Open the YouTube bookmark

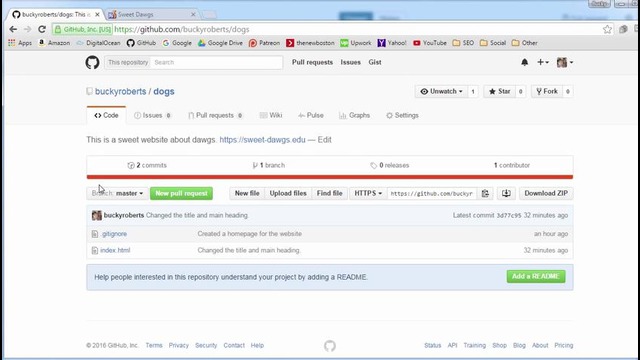pyautogui.click(x=430, y=43)
